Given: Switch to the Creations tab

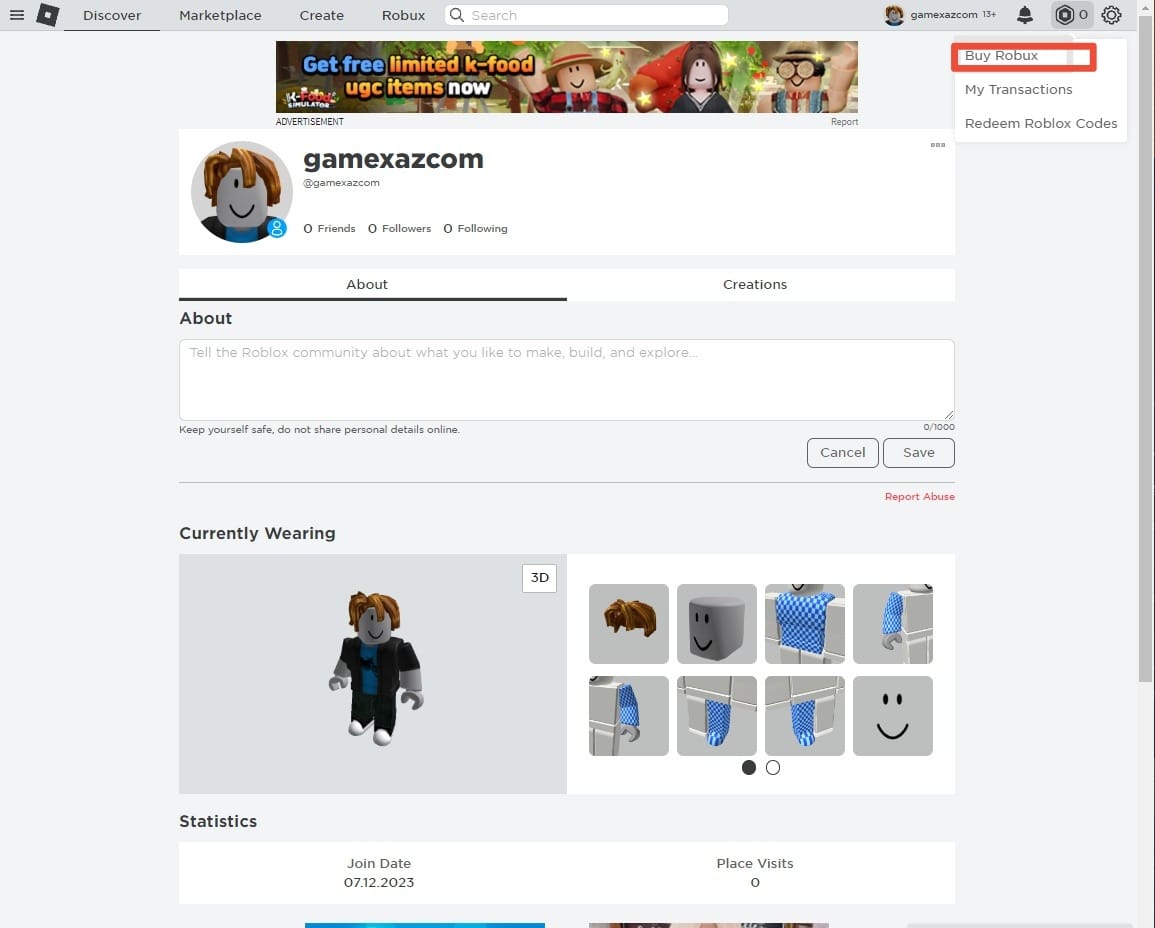Looking at the screenshot, I should point(761,284).
